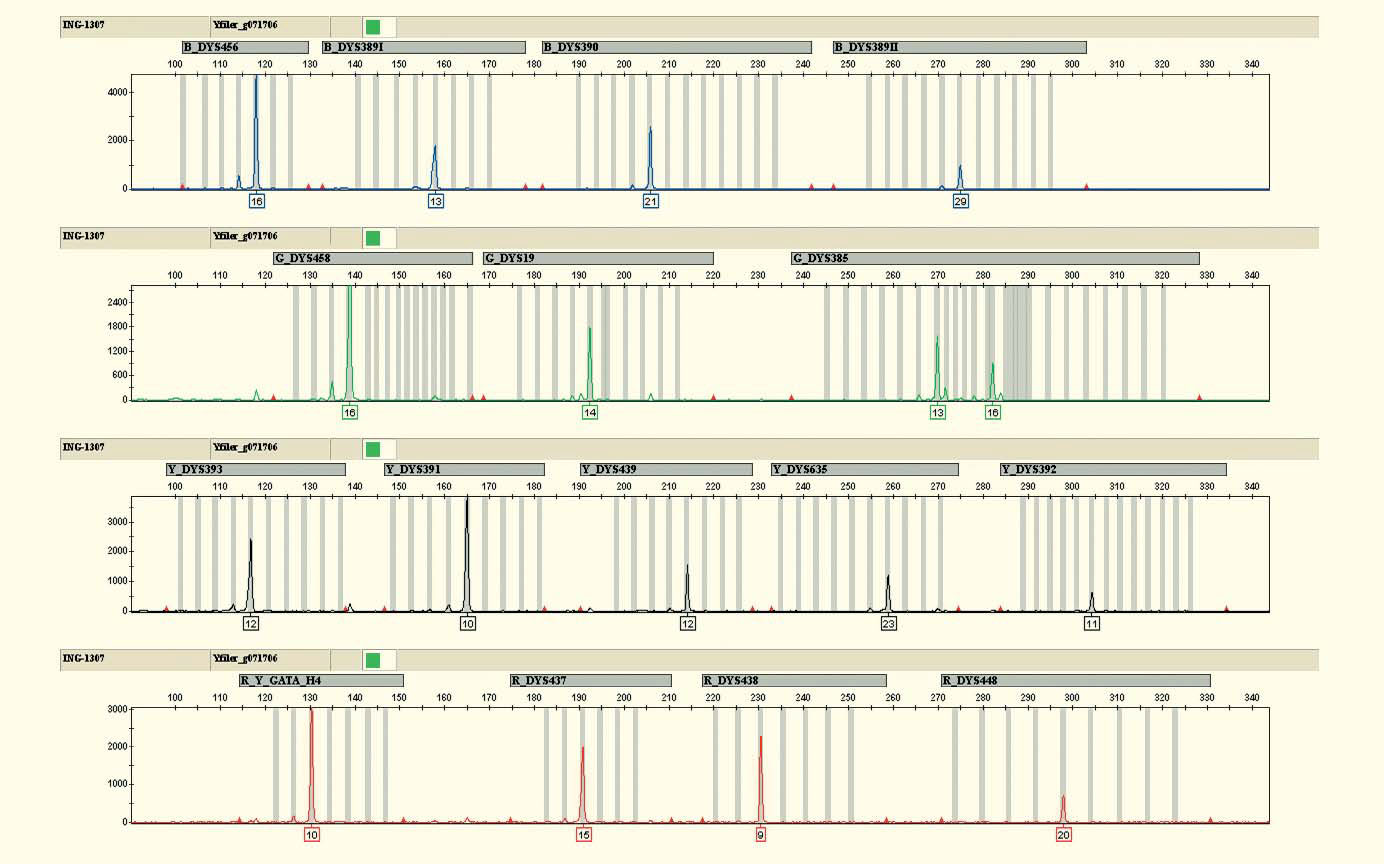This screenshot has height=864, width=1384.
Task: Click the green quality square in the blue dye panel
Action: (373, 26)
